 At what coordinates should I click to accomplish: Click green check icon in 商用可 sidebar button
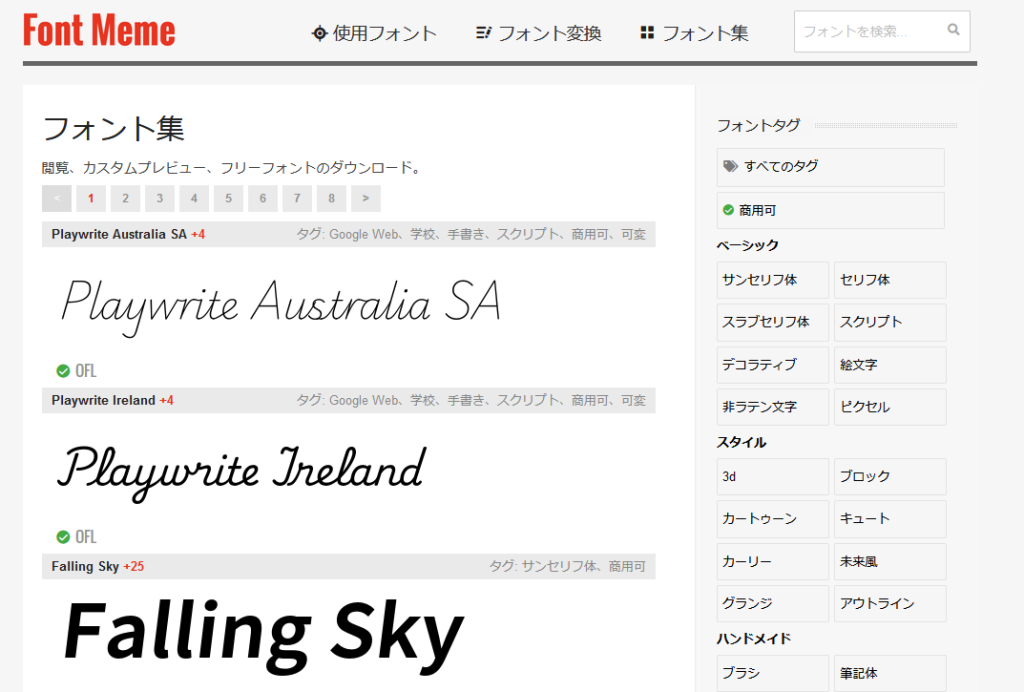[x=728, y=210]
